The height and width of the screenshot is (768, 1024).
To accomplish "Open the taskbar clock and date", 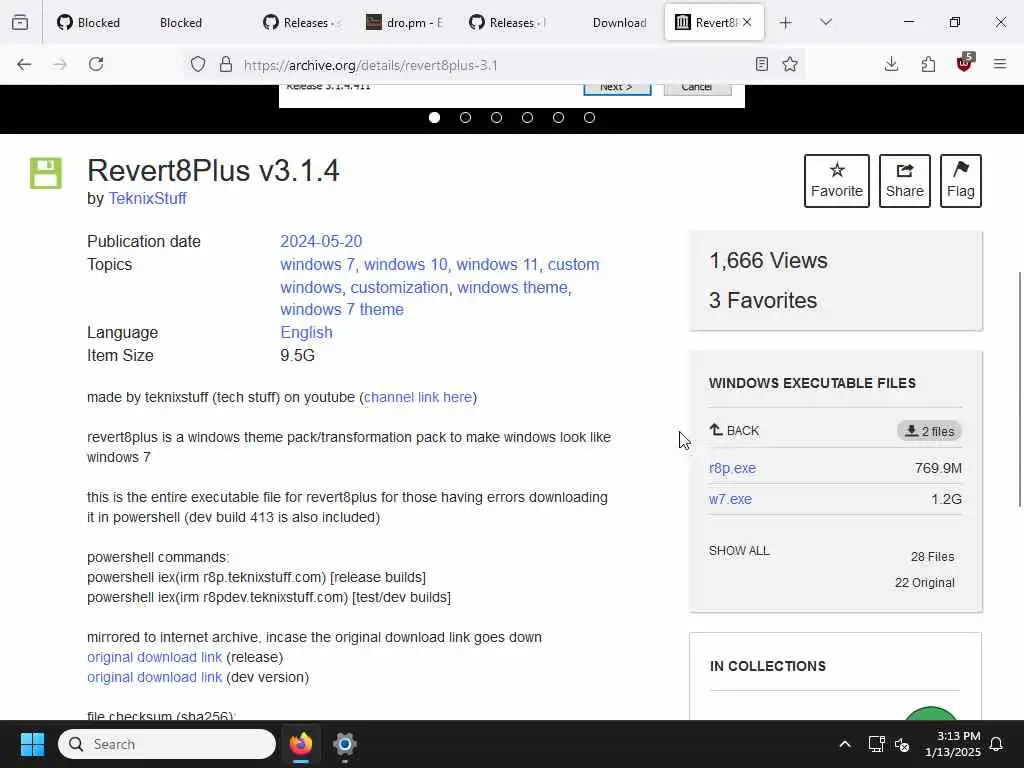I will pyautogui.click(x=953, y=744).
